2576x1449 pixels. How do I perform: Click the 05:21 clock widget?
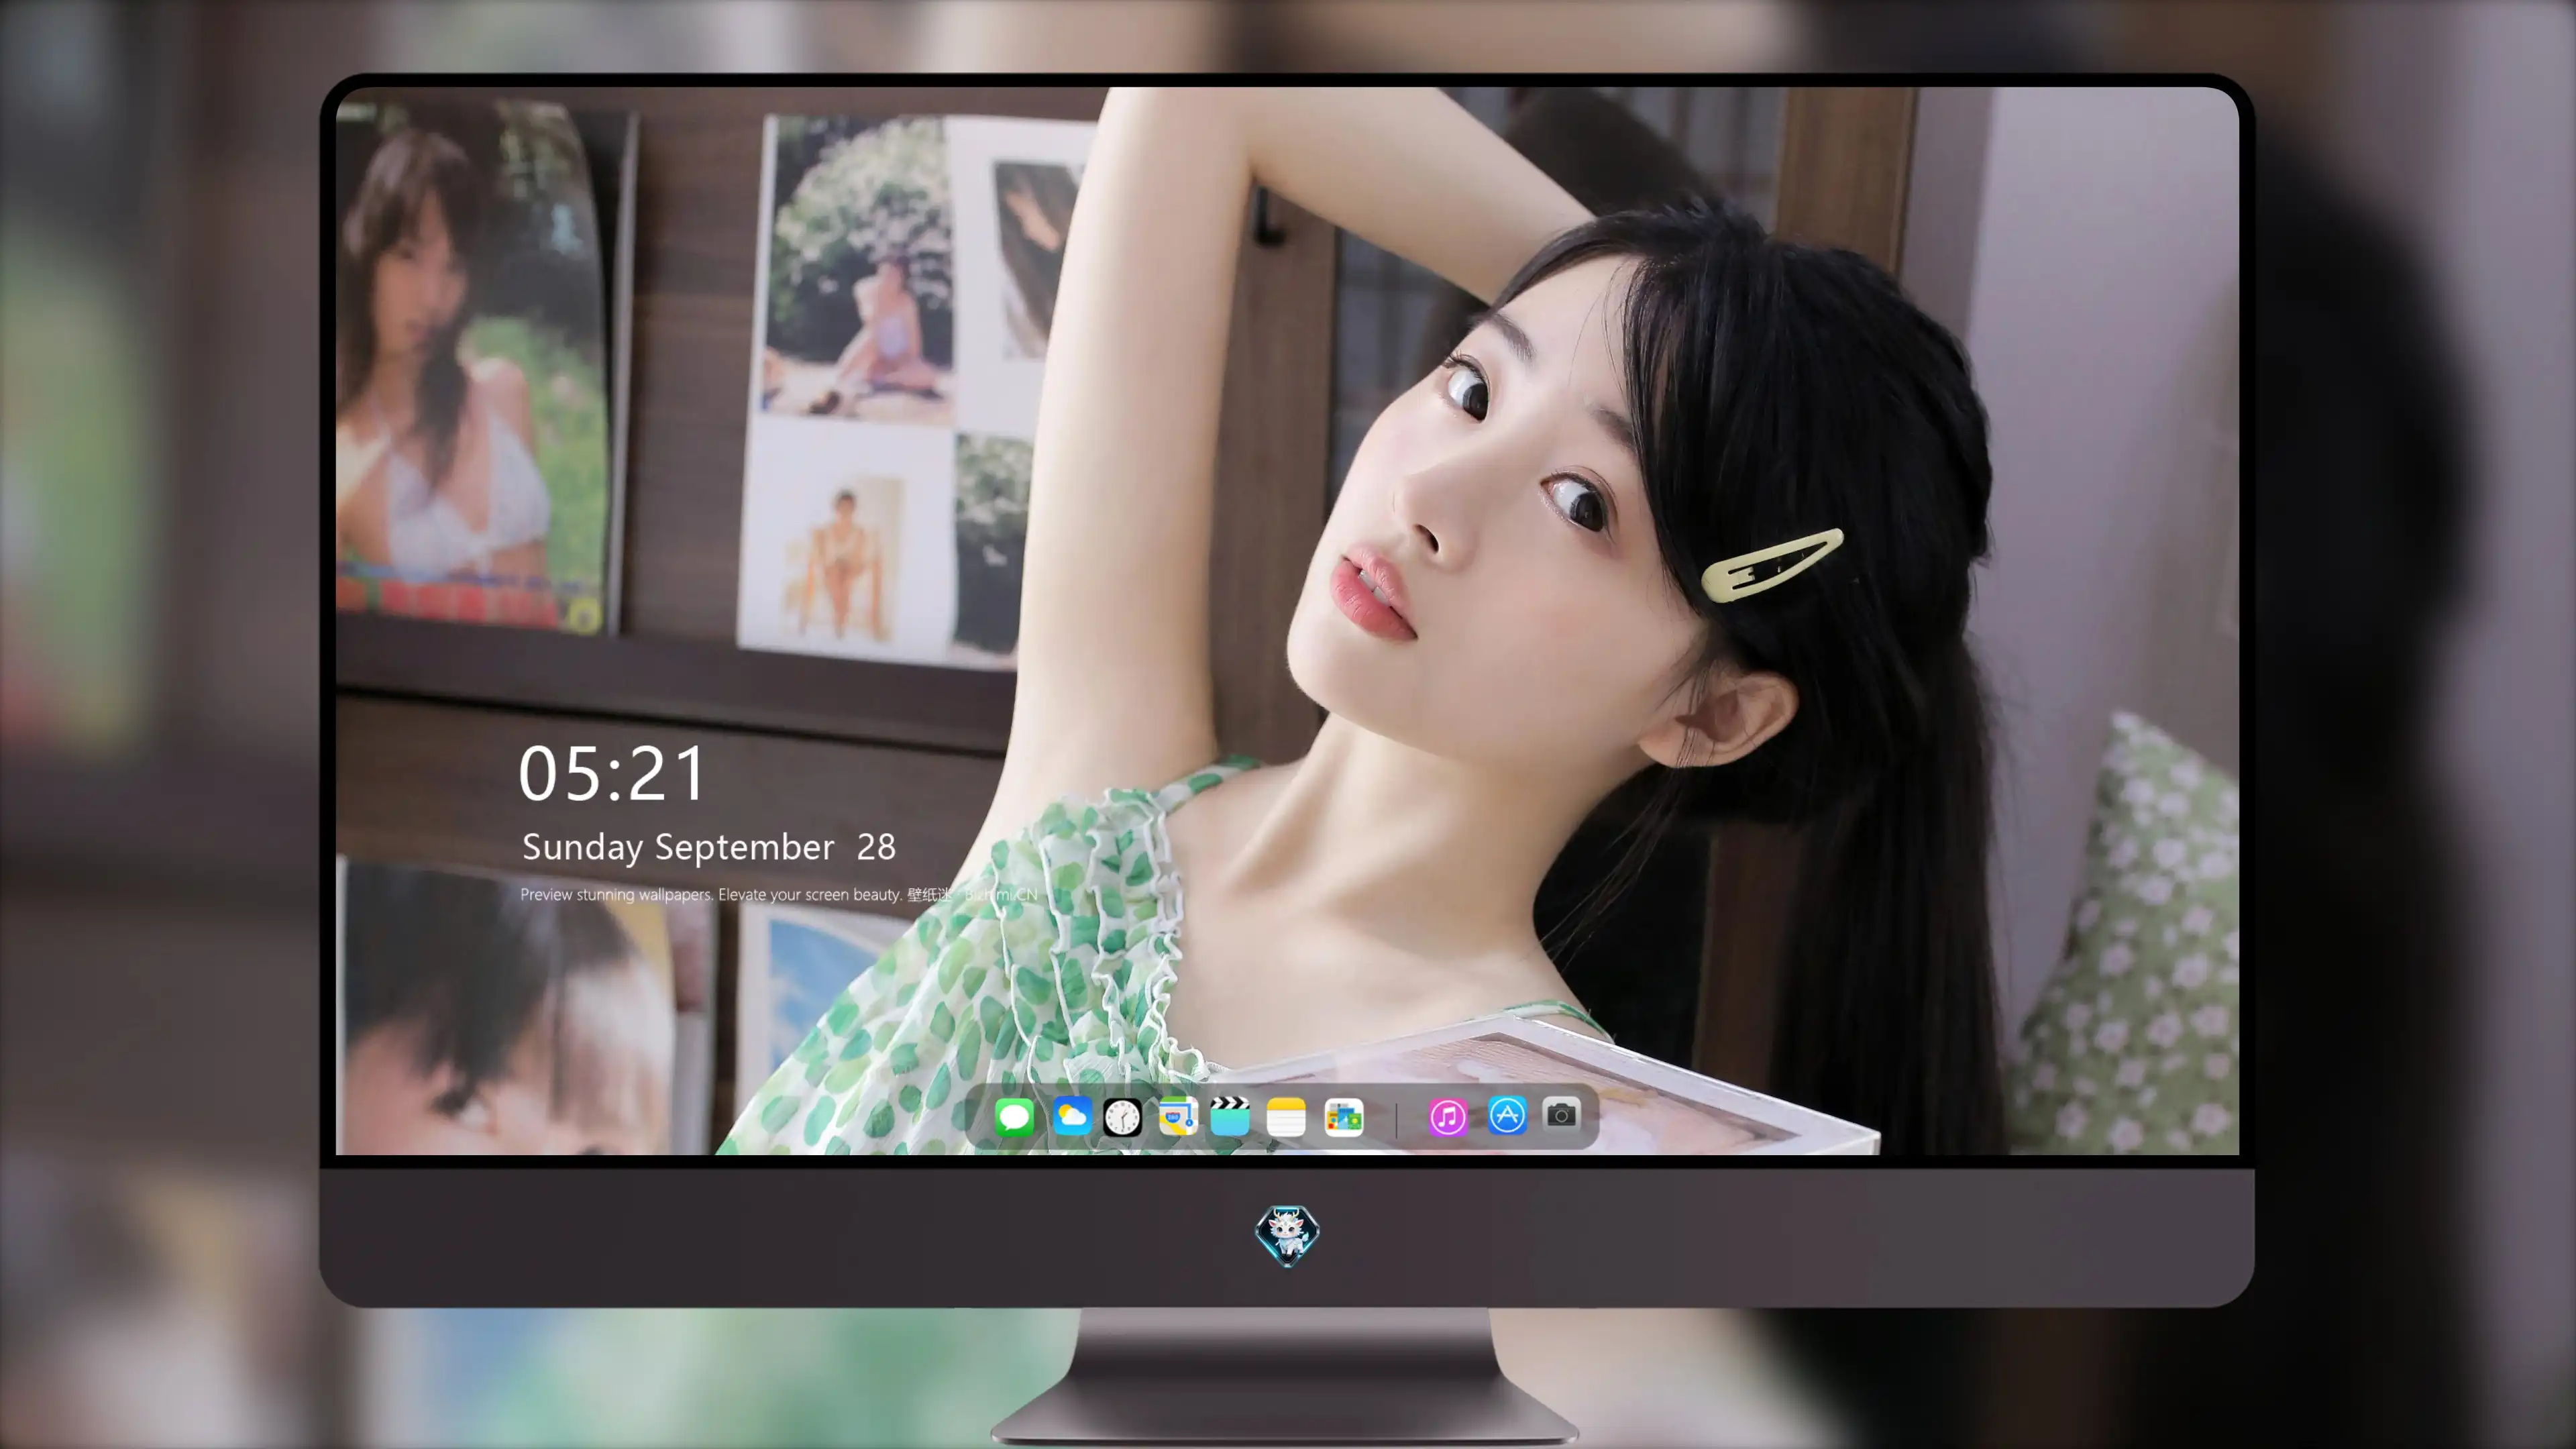coord(611,774)
